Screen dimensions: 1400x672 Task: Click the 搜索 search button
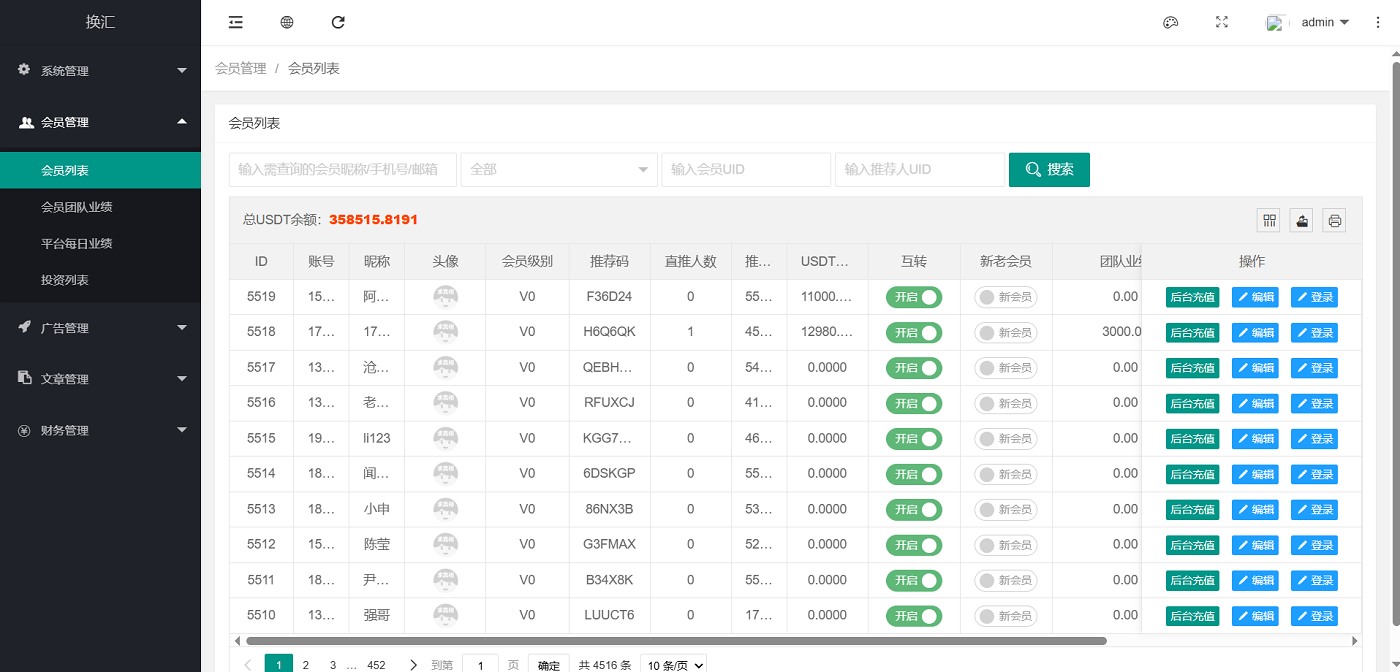tap(1049, 170)
